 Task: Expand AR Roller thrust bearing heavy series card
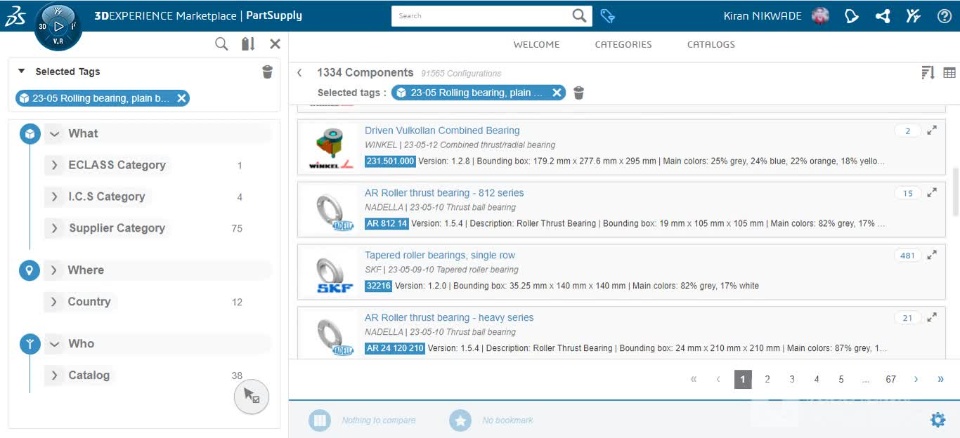point(932,318)
